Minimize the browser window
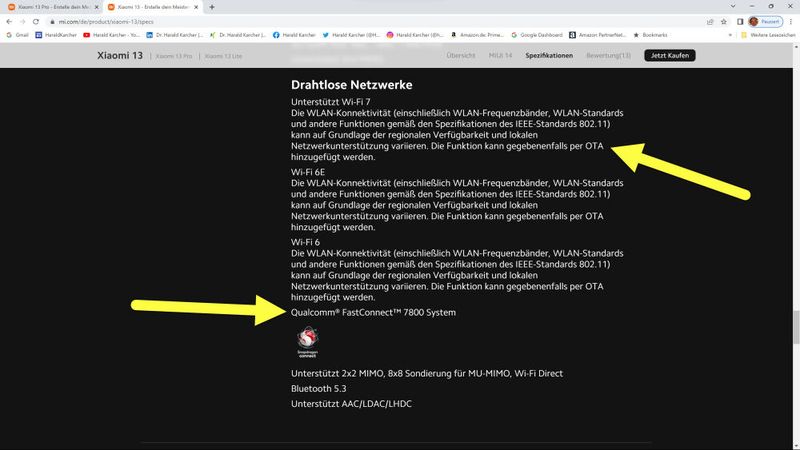Image resolution: width=800 pixels, height=450 pixels. tap(752, 7)
